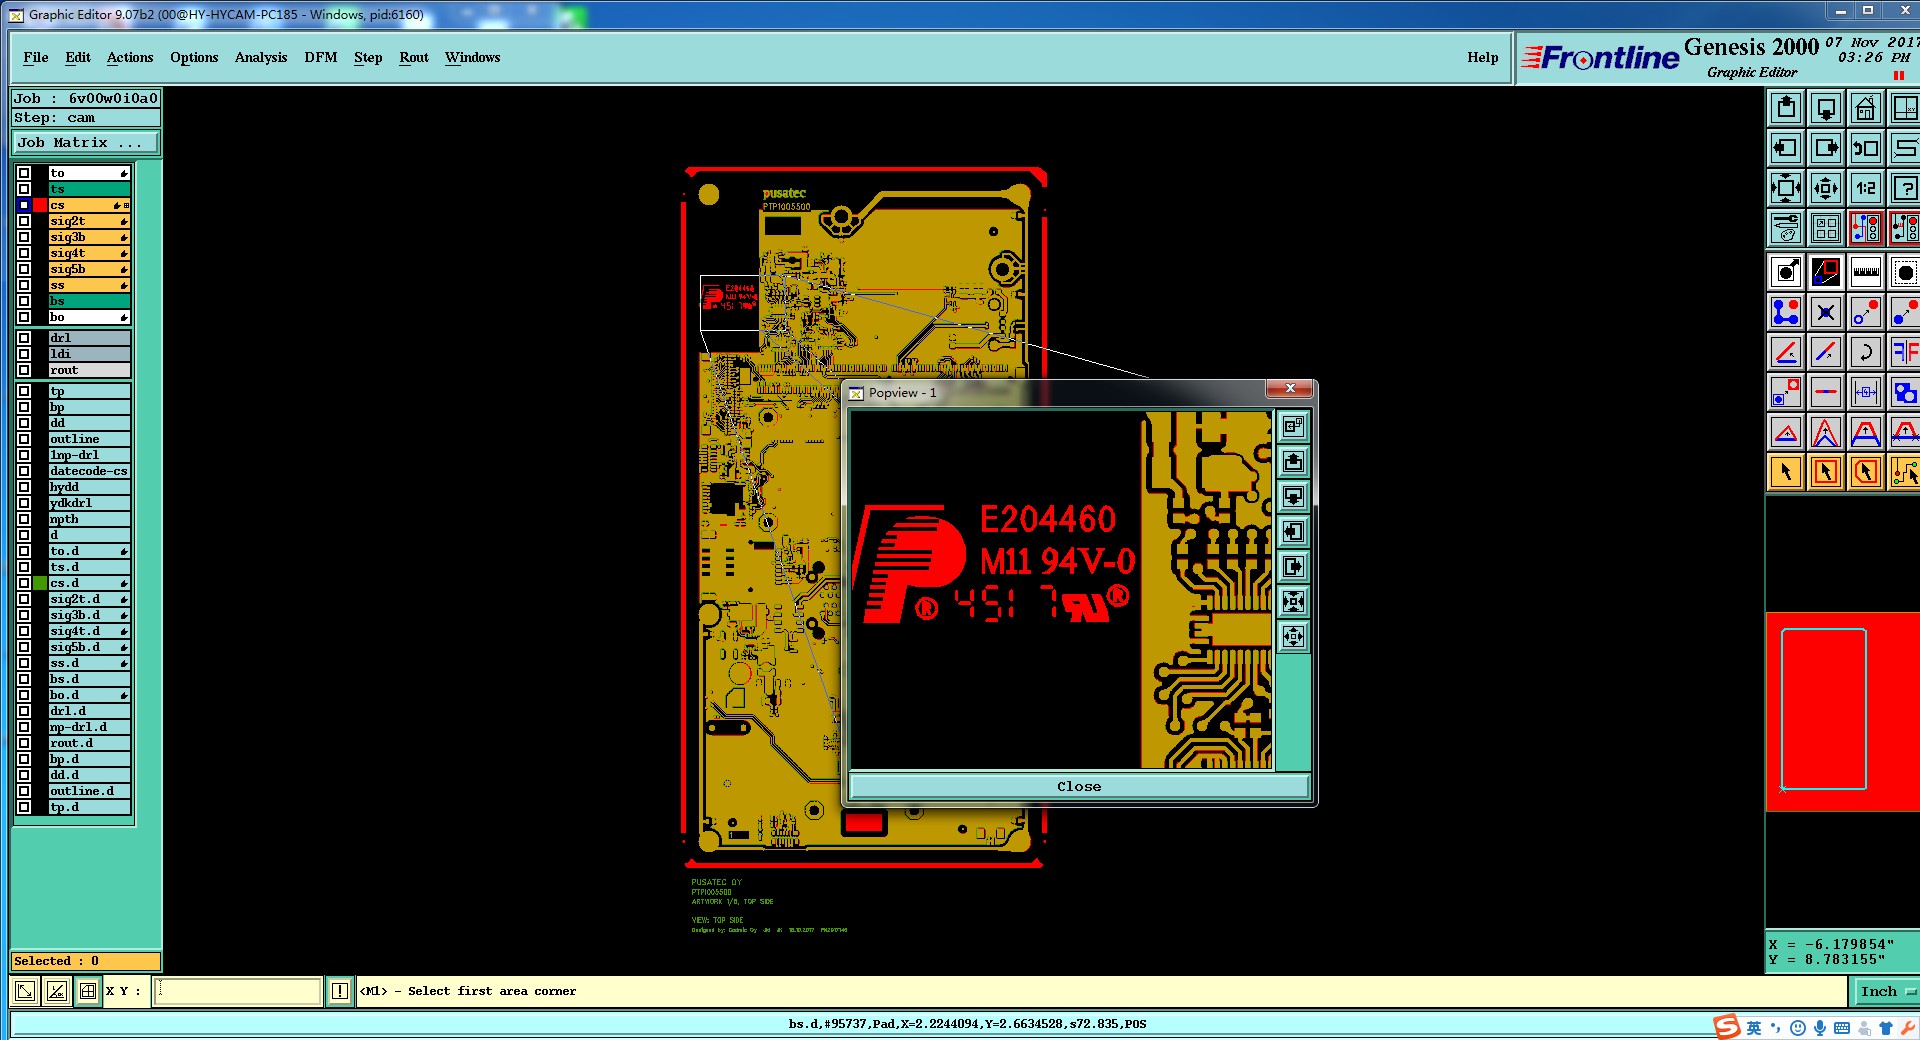
Task: Open the Job Matrix button
Action: coord(85,143)
